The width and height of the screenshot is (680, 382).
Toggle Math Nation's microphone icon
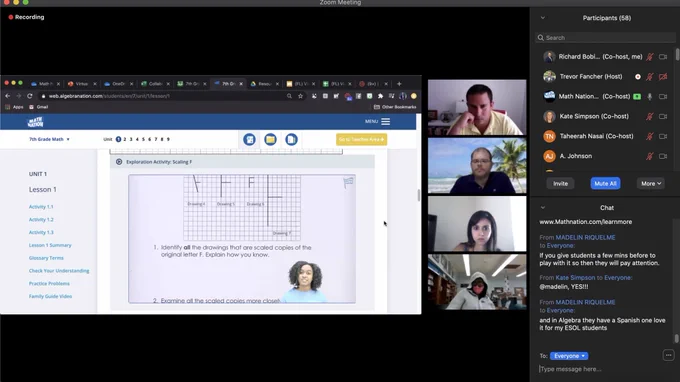[650, 97]
